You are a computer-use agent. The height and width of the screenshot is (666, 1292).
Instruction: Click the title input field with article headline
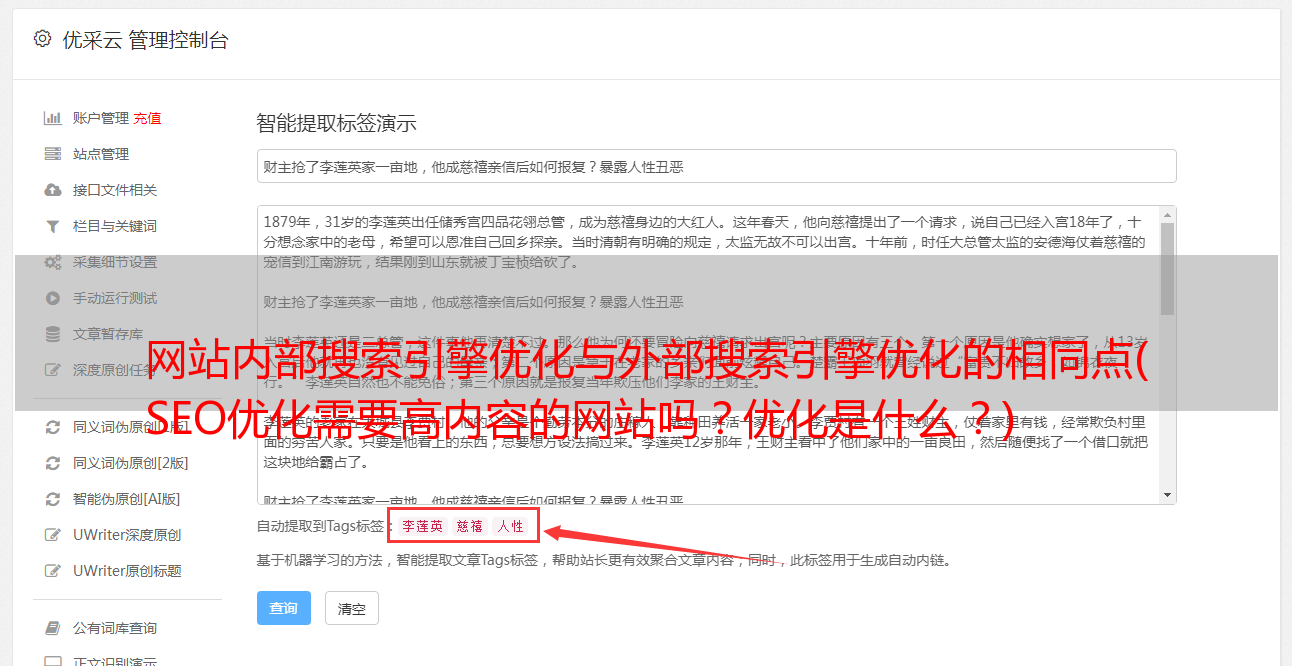(716, 166)
